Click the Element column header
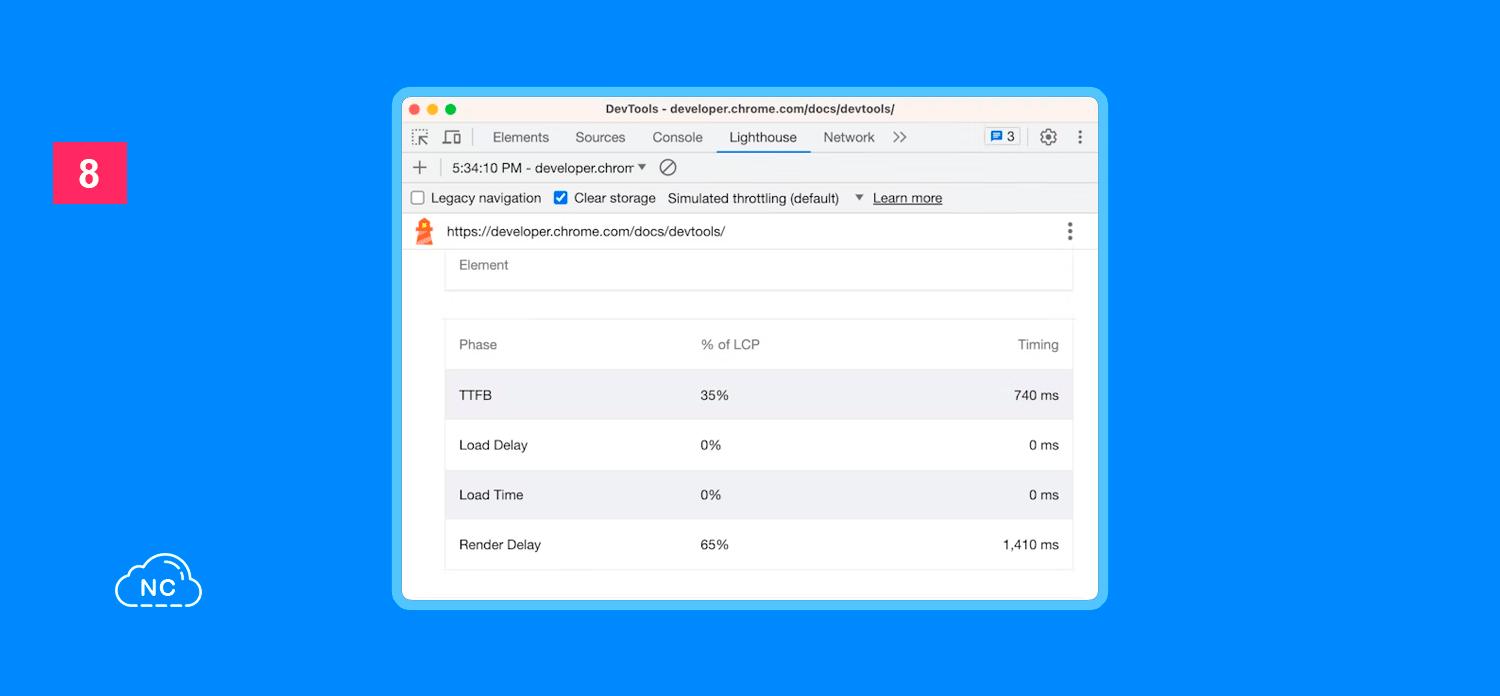1500x696 pixels. tap(484, 265)
